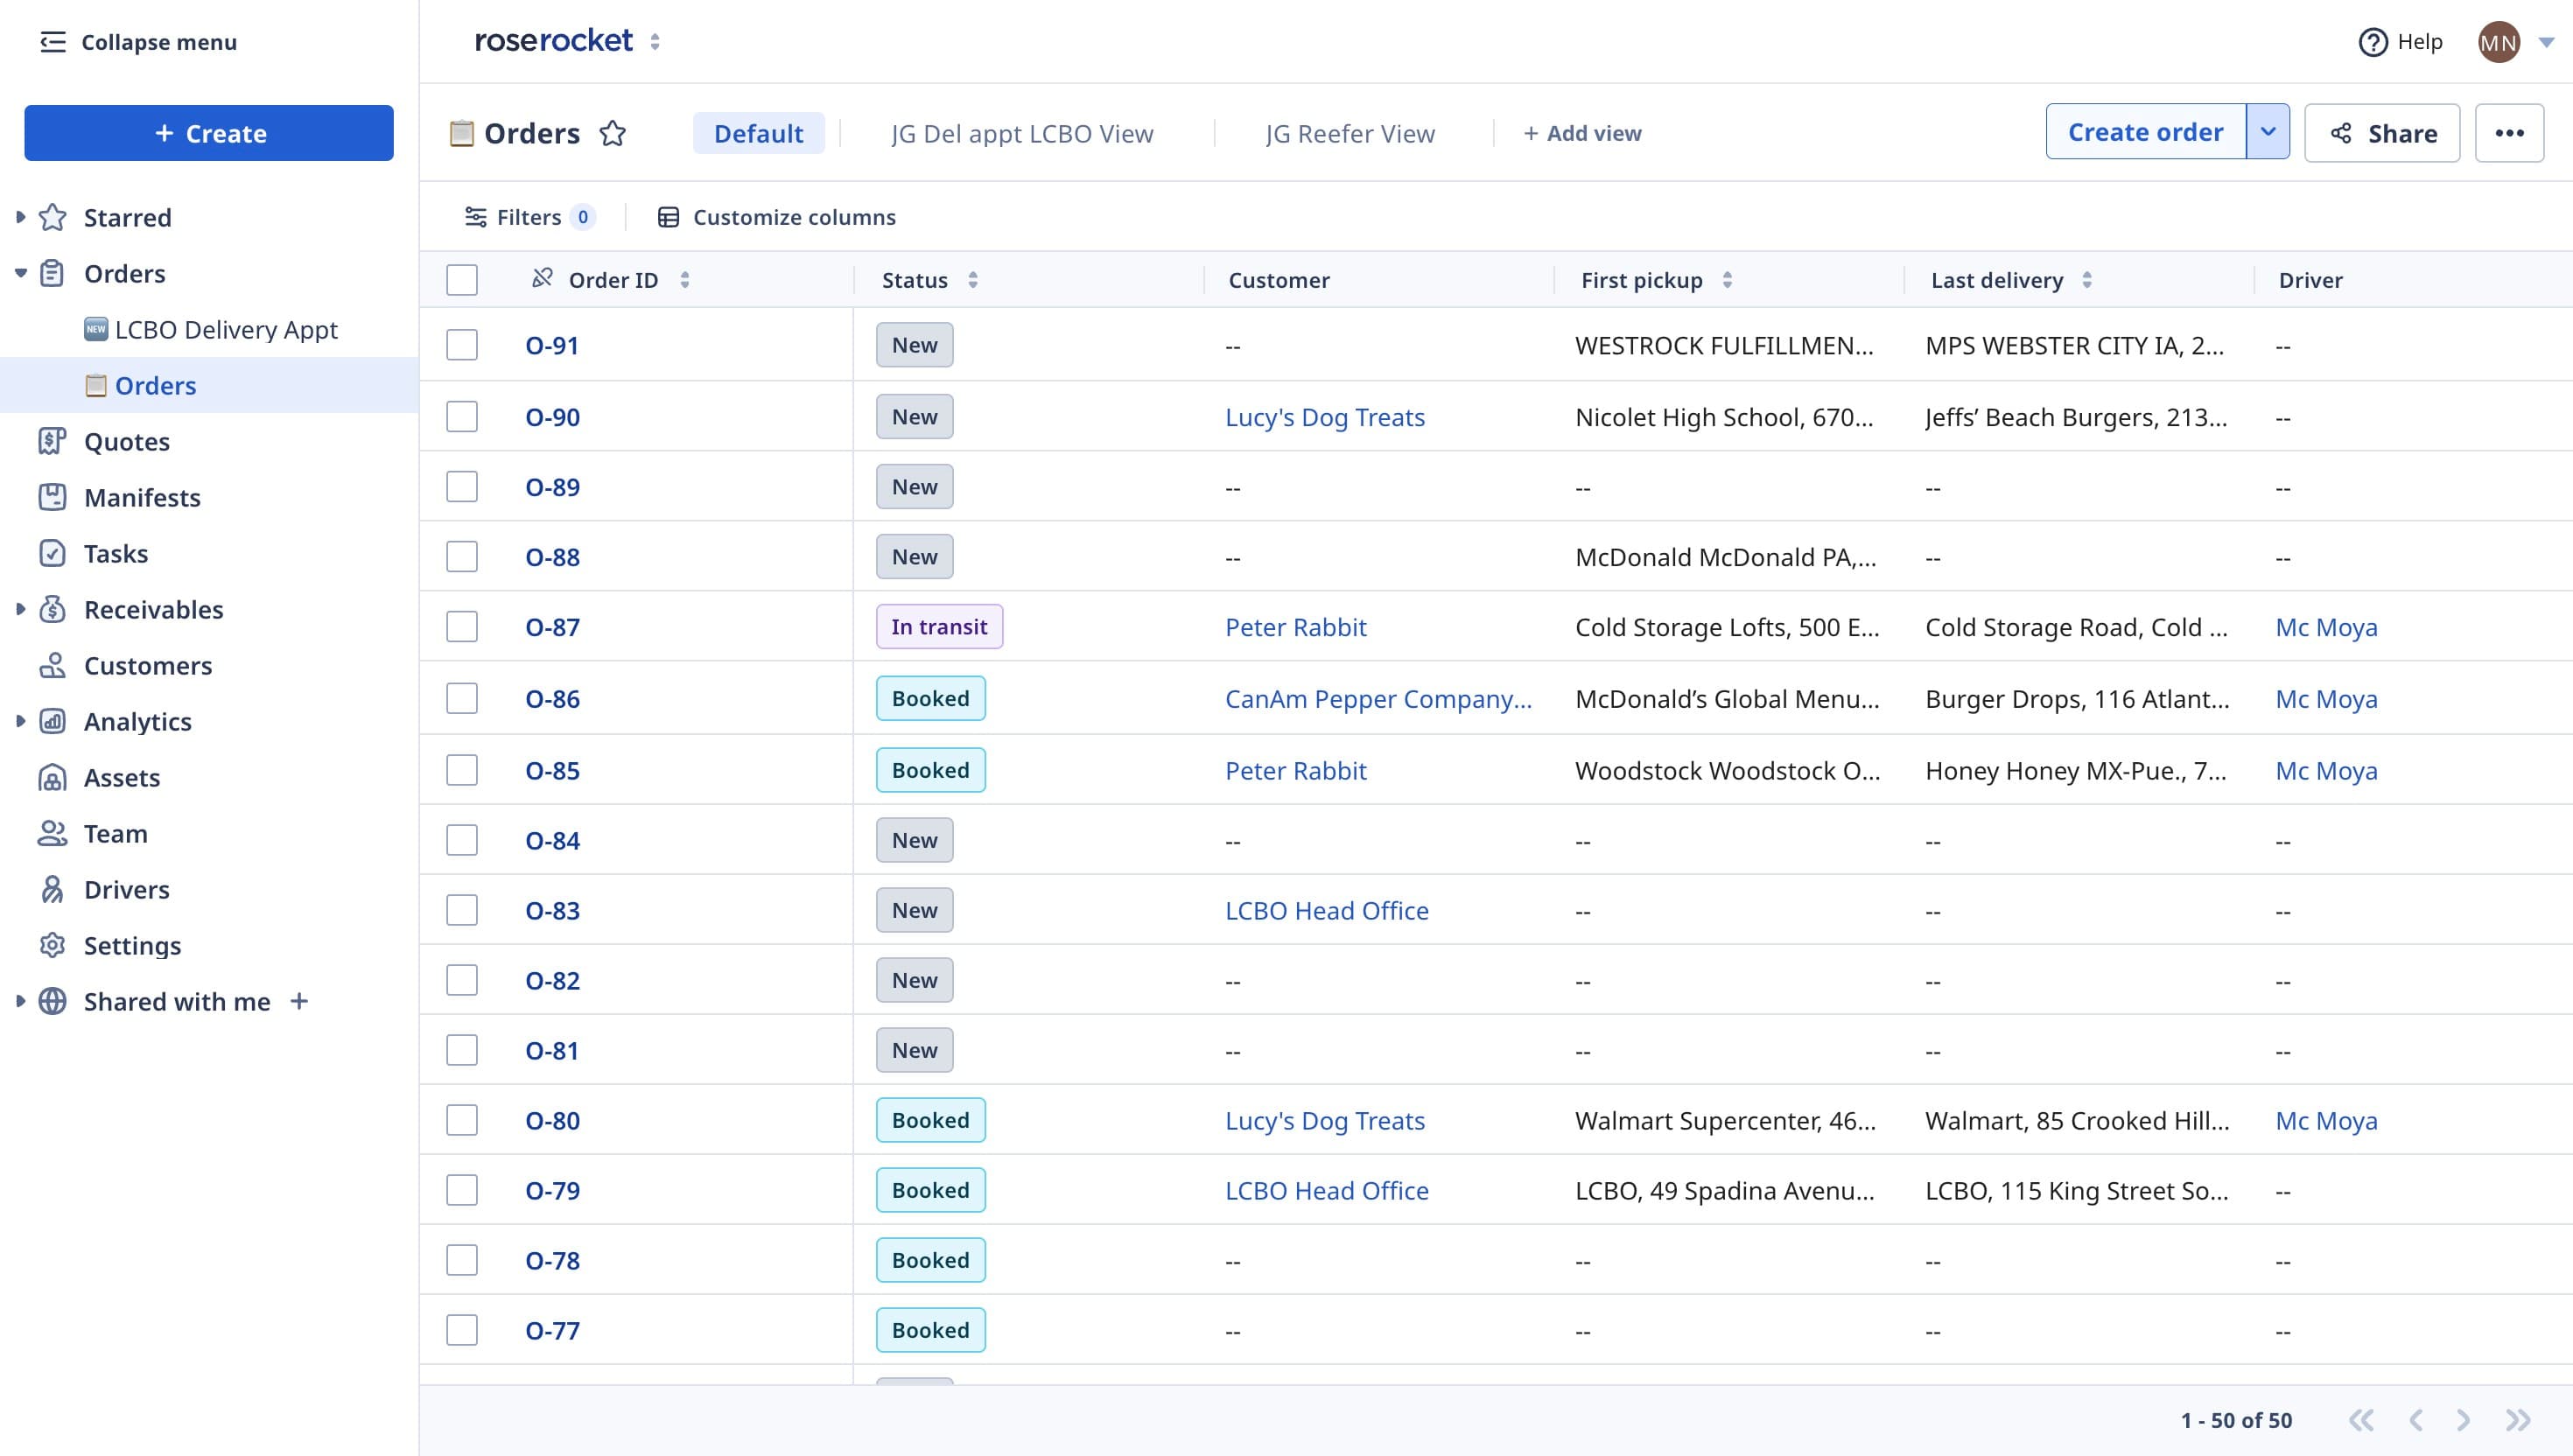Sort by the Last delivery column arrows
The height and width of the screenshot is (1456, 2573).
tap(2087, 280)
